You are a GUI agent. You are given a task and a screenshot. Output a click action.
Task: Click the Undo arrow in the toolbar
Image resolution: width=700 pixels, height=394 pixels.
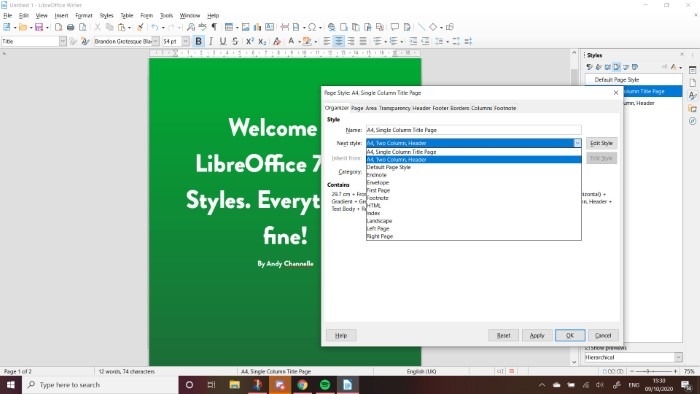click(x=154, y=27)
